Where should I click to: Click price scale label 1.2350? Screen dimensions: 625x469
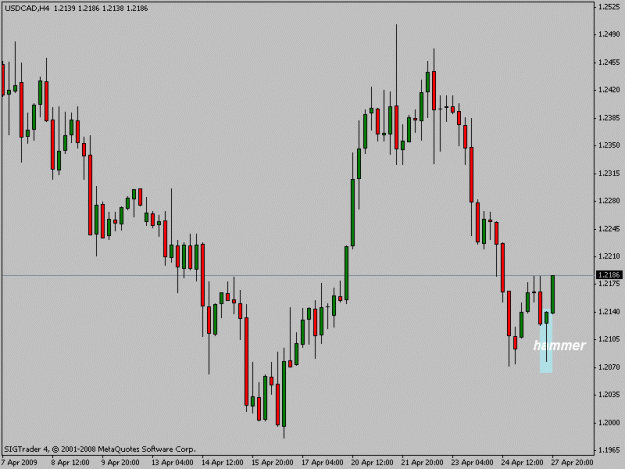point(609,145)
